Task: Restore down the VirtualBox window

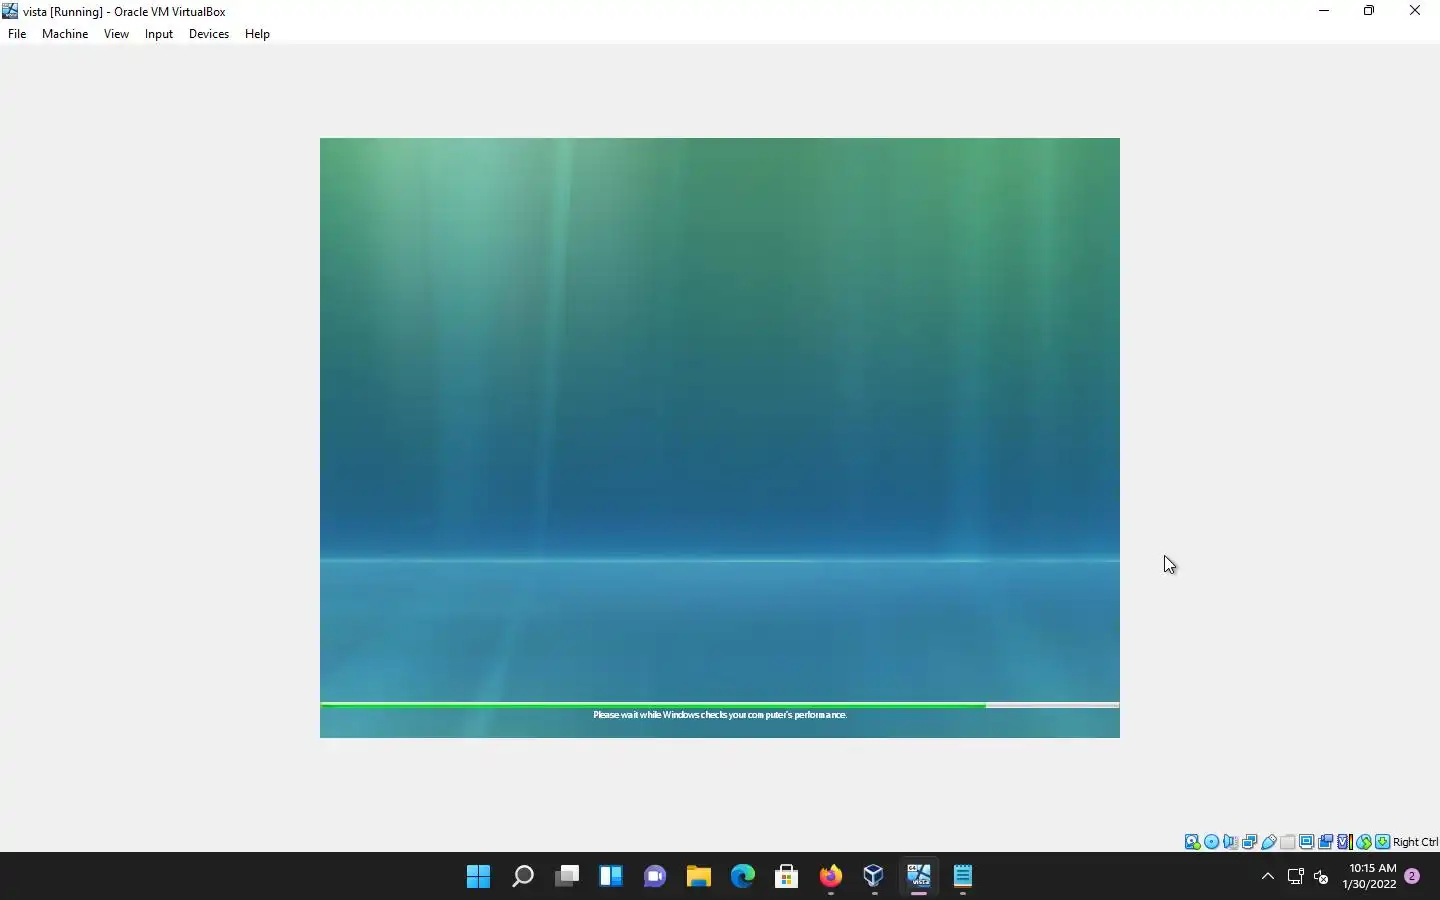Action: 1369,11
